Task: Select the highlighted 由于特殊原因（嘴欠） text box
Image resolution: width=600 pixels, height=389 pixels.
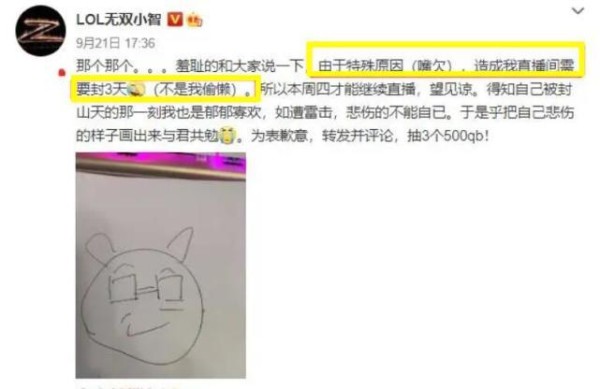Action: (x=446, y=60)
